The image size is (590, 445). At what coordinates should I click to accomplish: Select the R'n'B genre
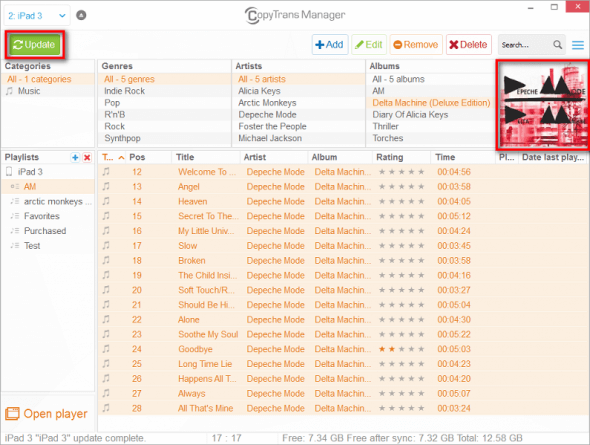point(164,115)
